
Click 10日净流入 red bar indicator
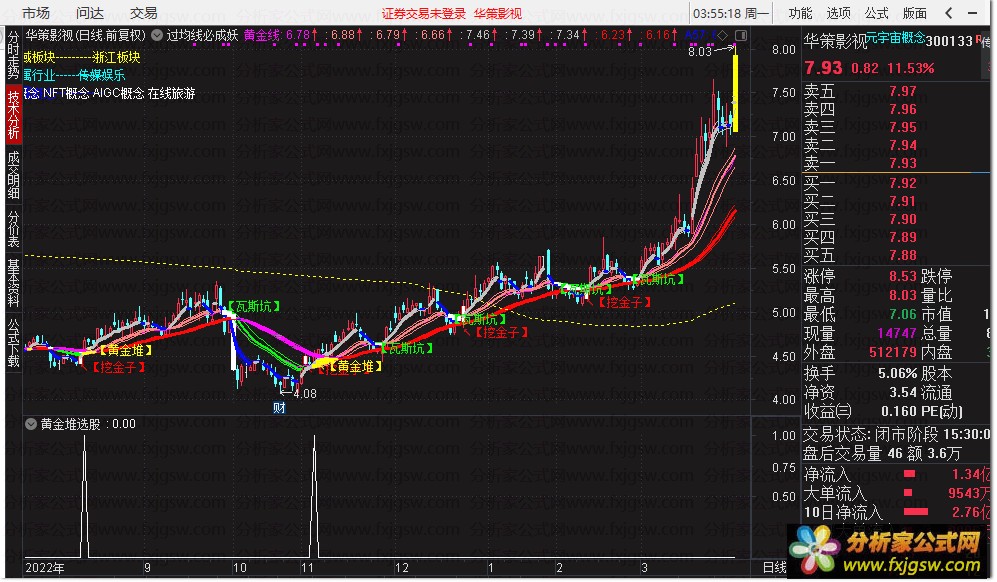click(x=916, y=511)
